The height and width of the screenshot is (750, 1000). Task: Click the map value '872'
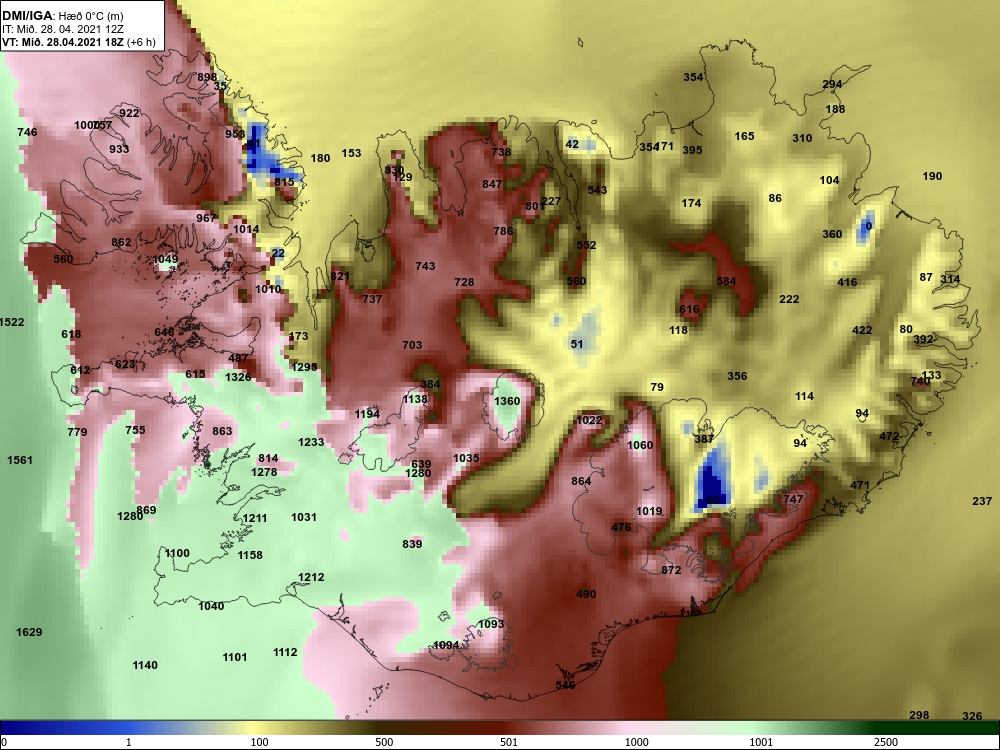click(x=671, y=570)
